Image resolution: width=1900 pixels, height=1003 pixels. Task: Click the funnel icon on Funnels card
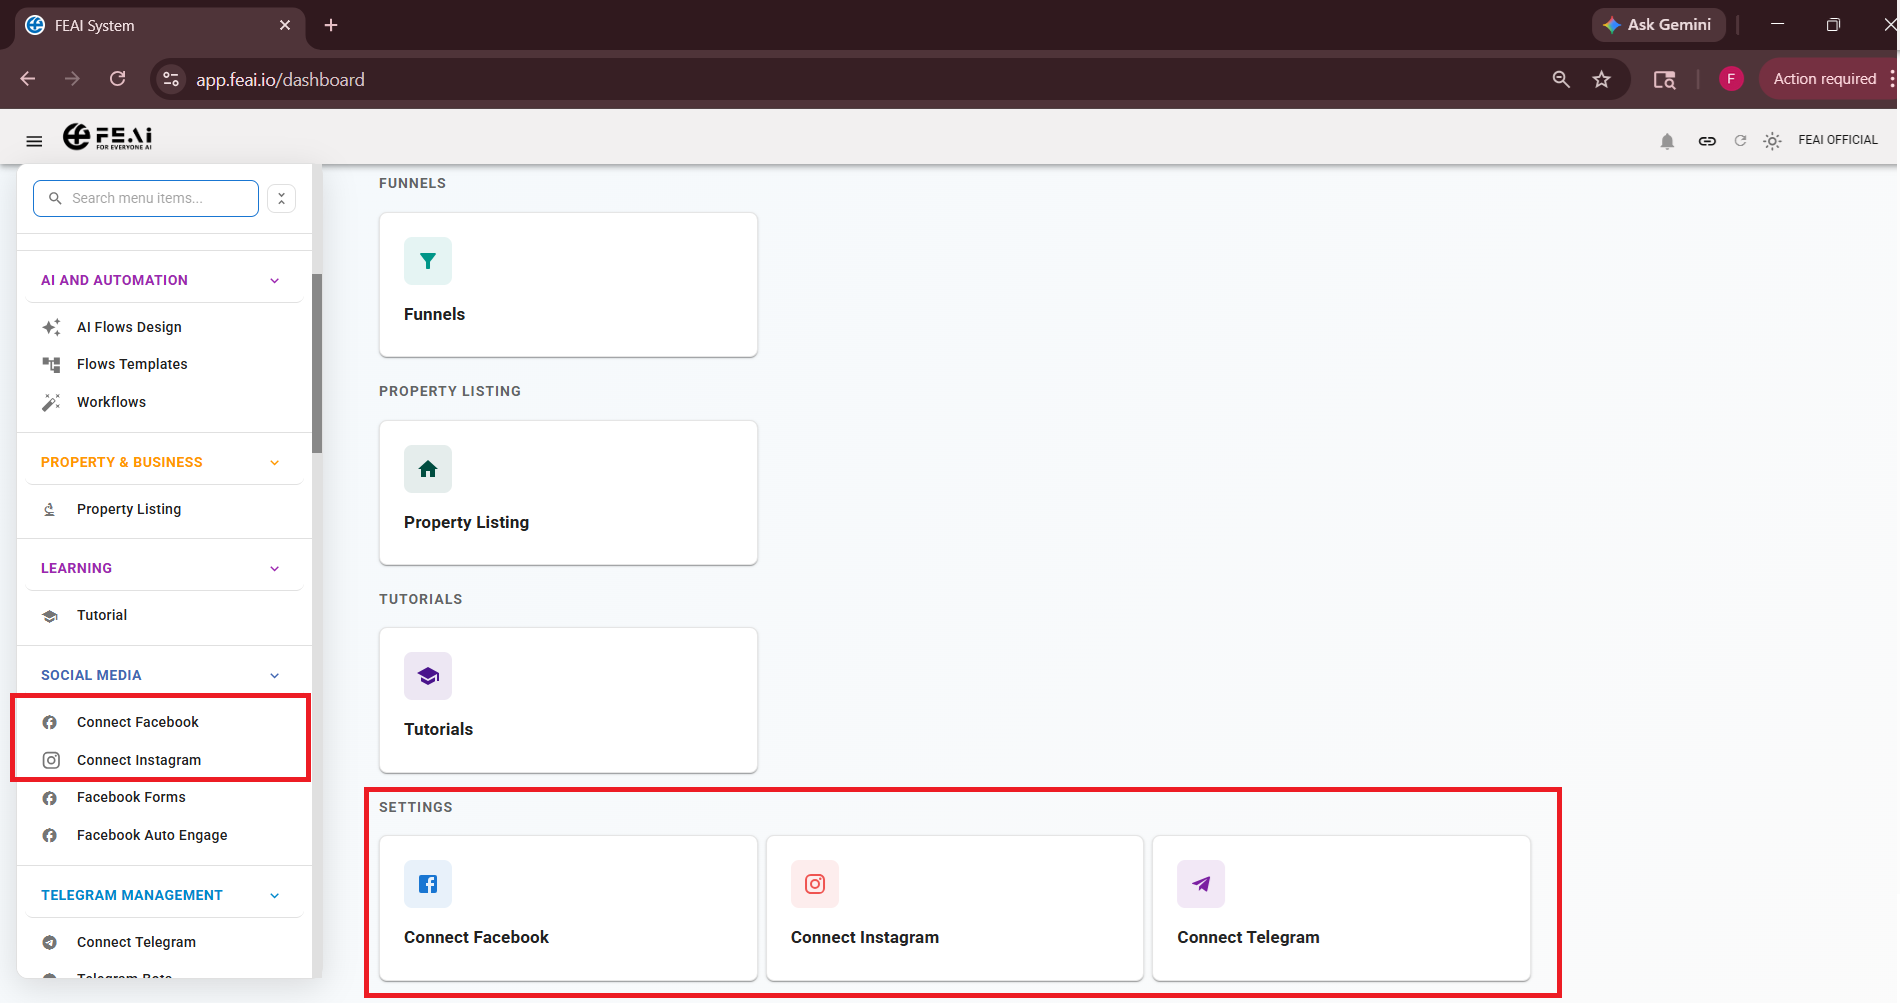(x=428, y=261)
